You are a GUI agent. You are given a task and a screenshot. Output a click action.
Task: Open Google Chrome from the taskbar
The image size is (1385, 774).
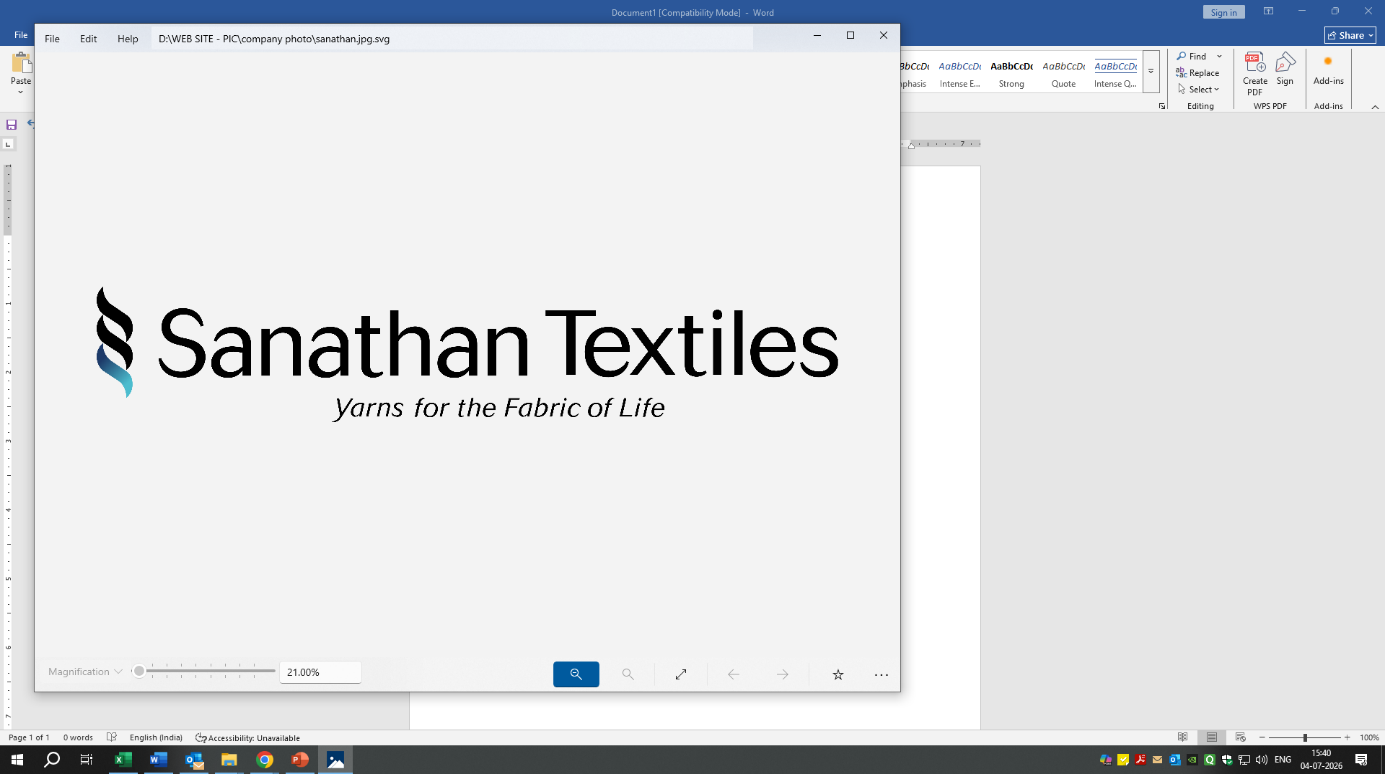tap(264, 760)
